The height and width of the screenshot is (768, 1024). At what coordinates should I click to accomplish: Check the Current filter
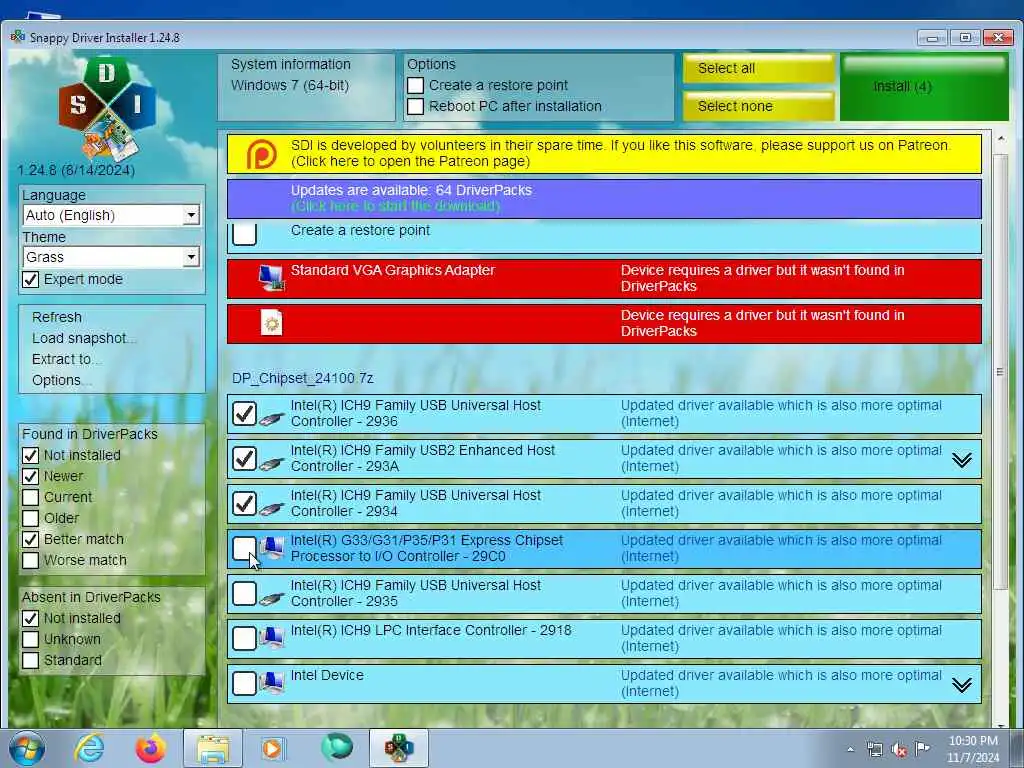tap(31, 497)
